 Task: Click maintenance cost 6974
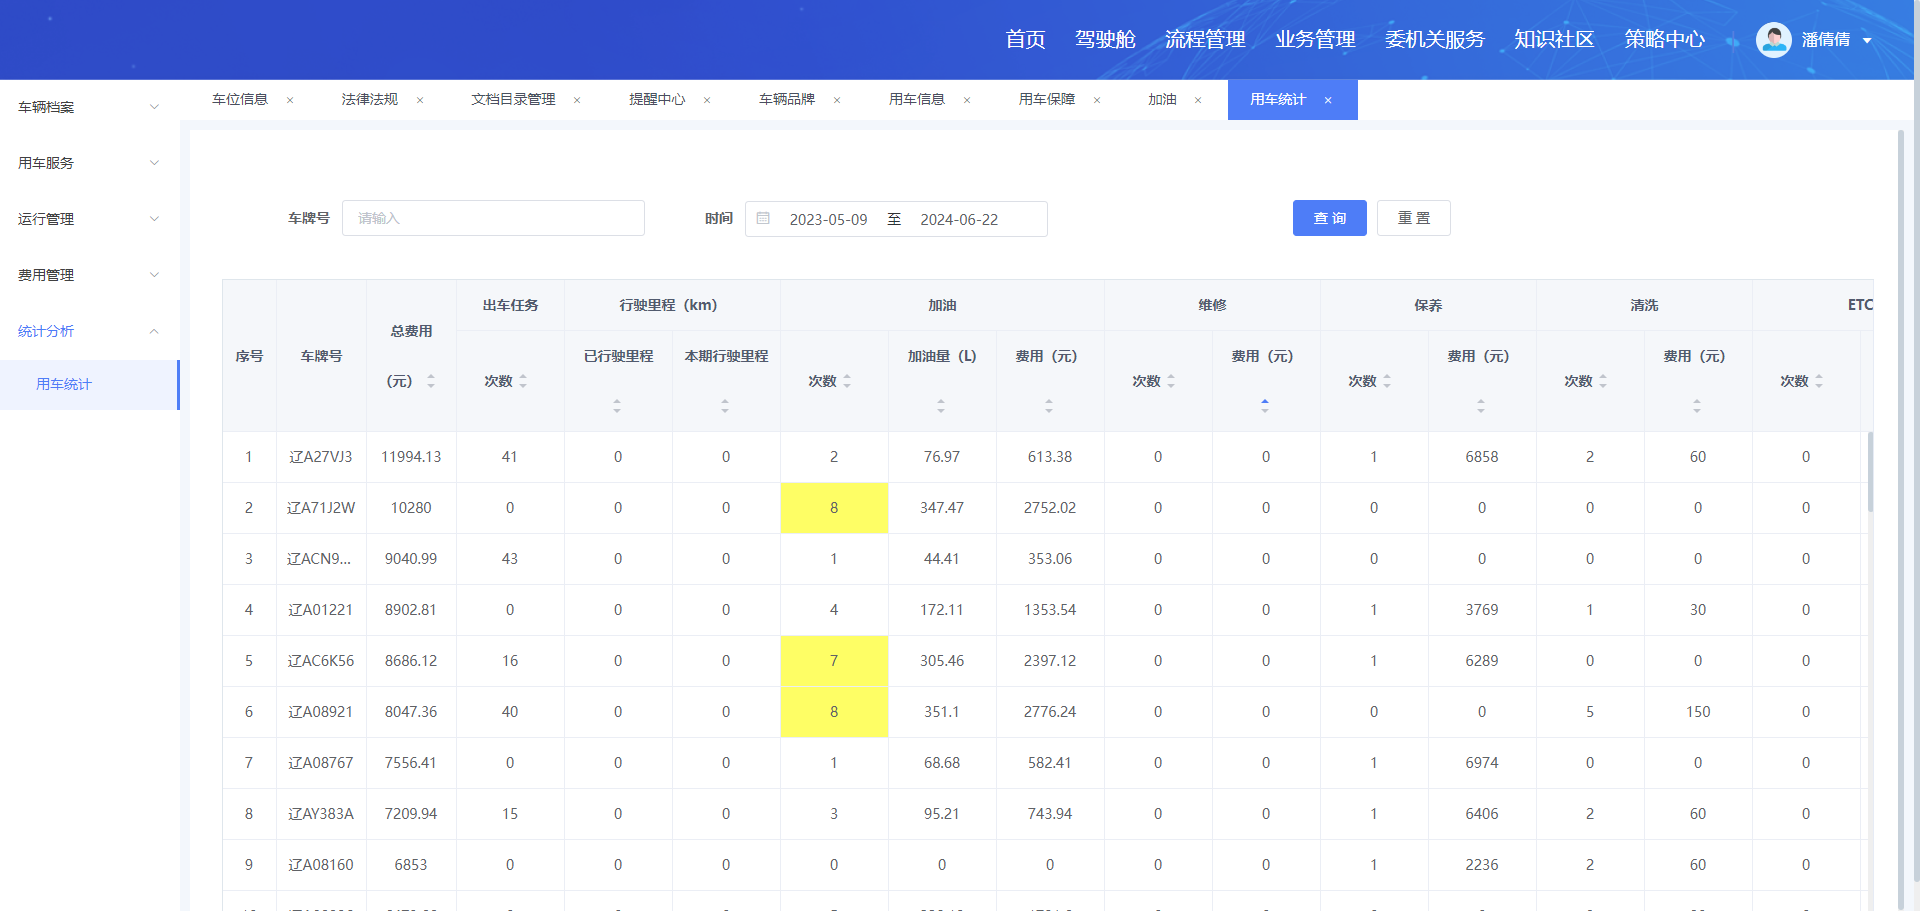pos(1482,763)
